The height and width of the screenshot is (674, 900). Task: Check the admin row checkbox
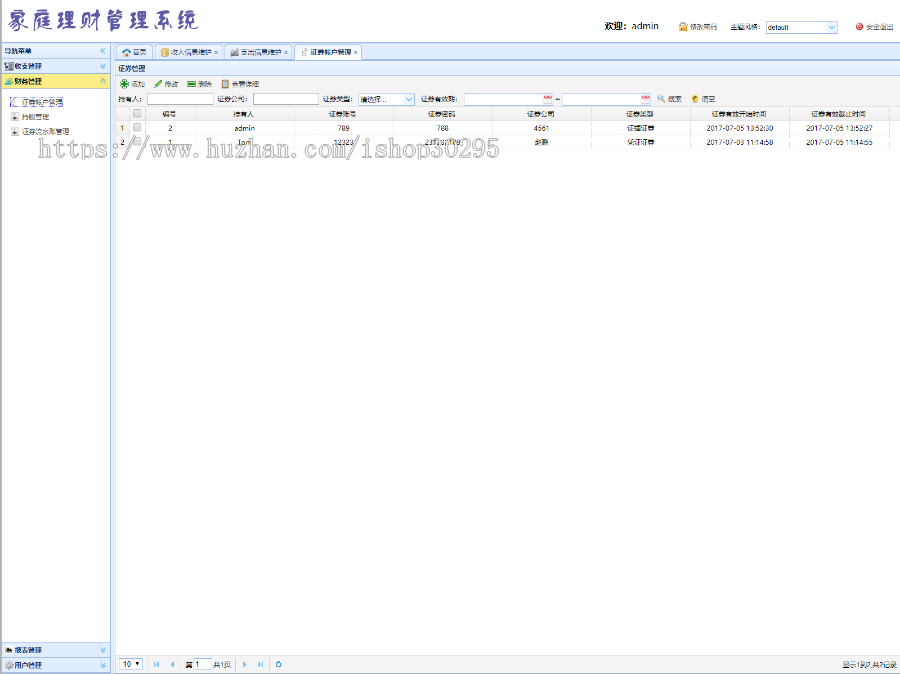click(x=137, y=127)
